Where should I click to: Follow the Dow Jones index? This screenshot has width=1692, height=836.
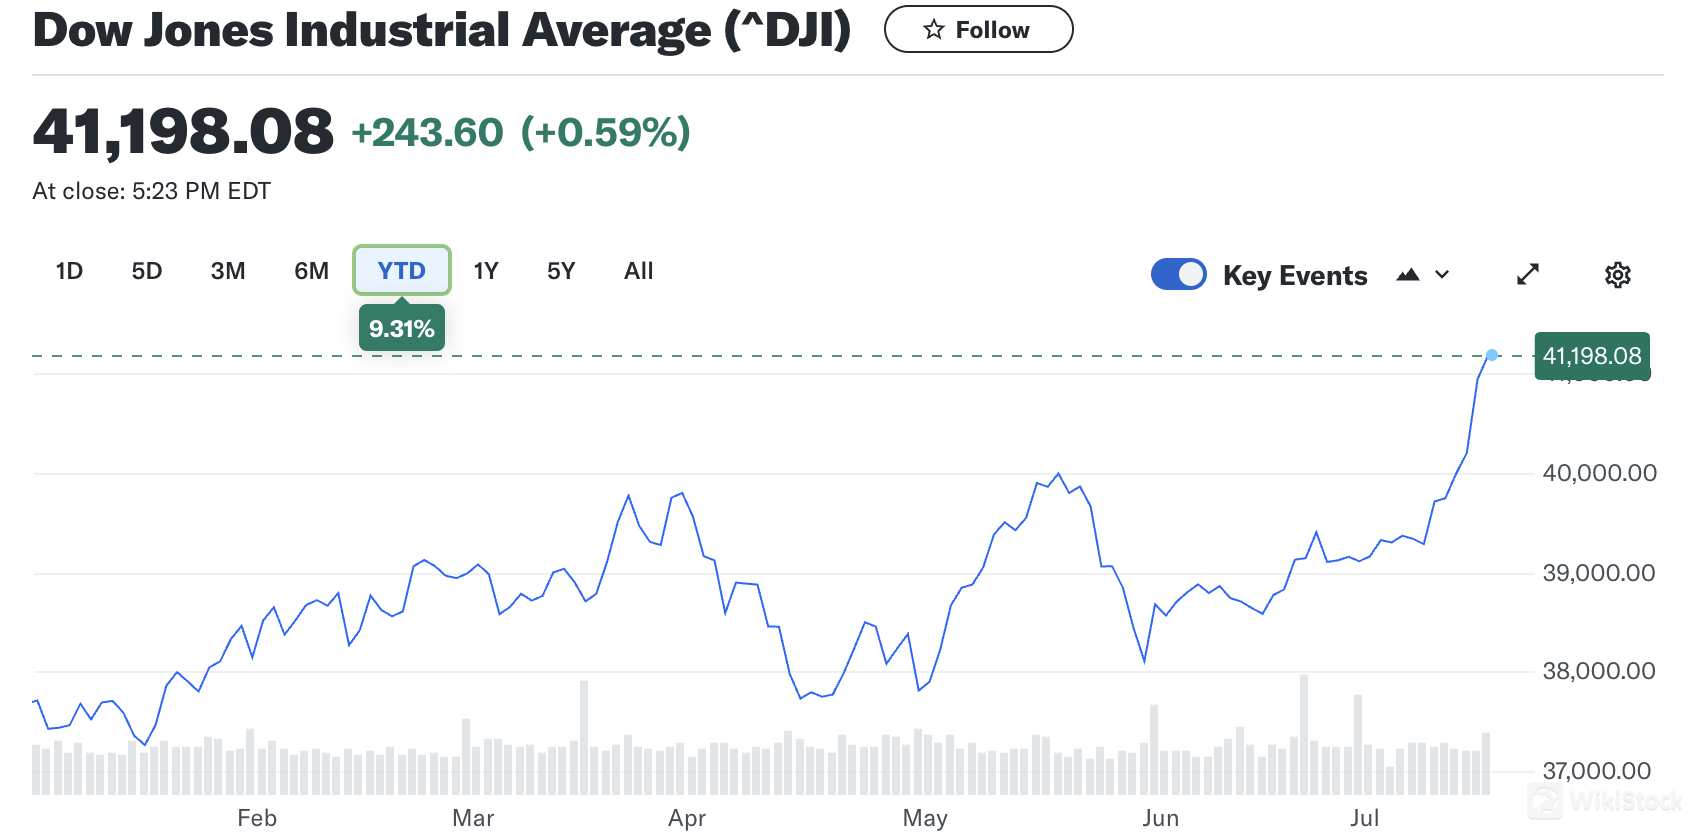978,30
